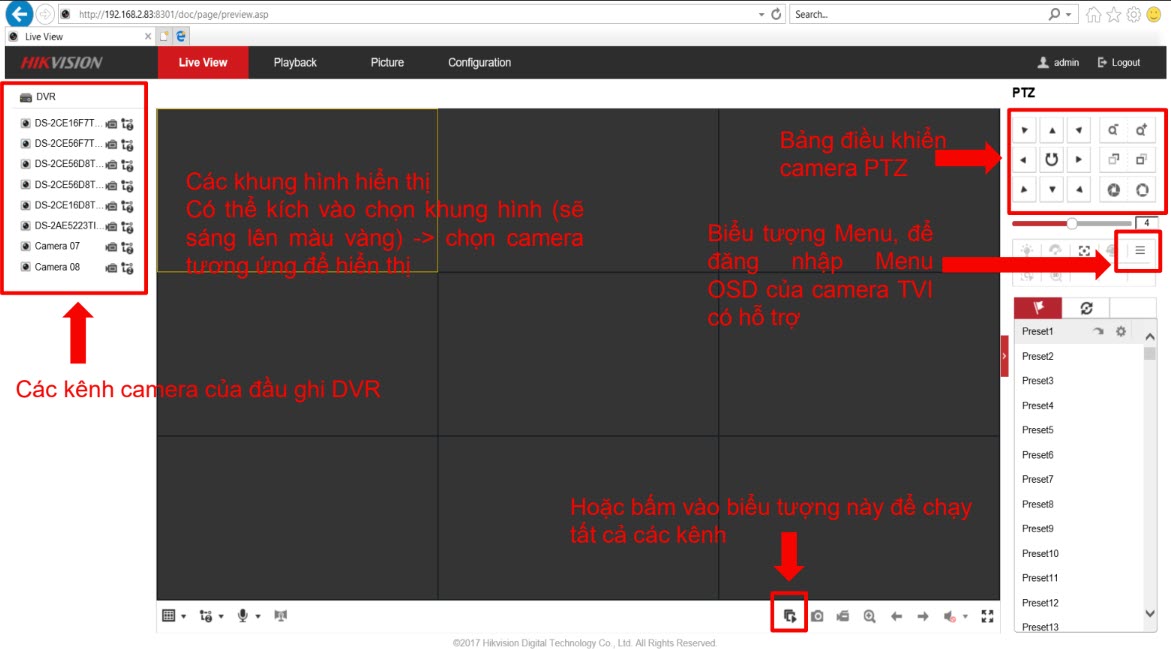Click the start all live view icon

(x=789, y=616)
